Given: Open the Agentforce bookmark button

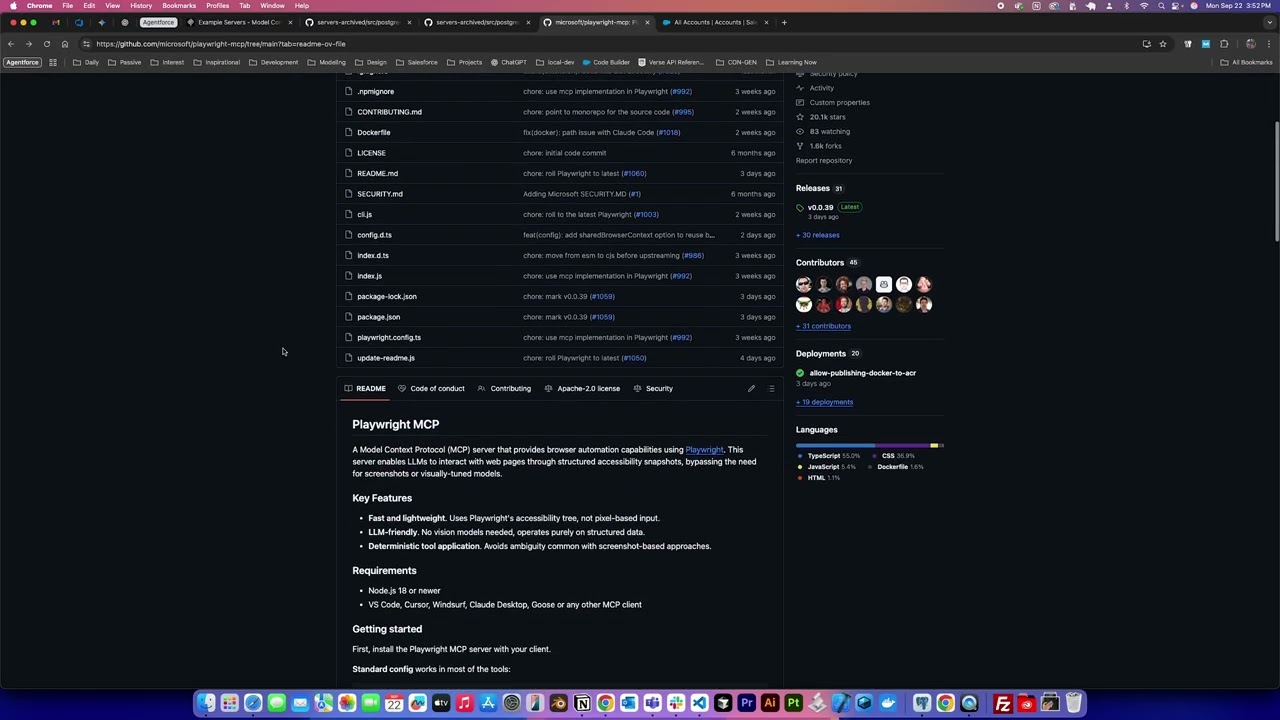Looking at the screenshot, I should (22, 62).
